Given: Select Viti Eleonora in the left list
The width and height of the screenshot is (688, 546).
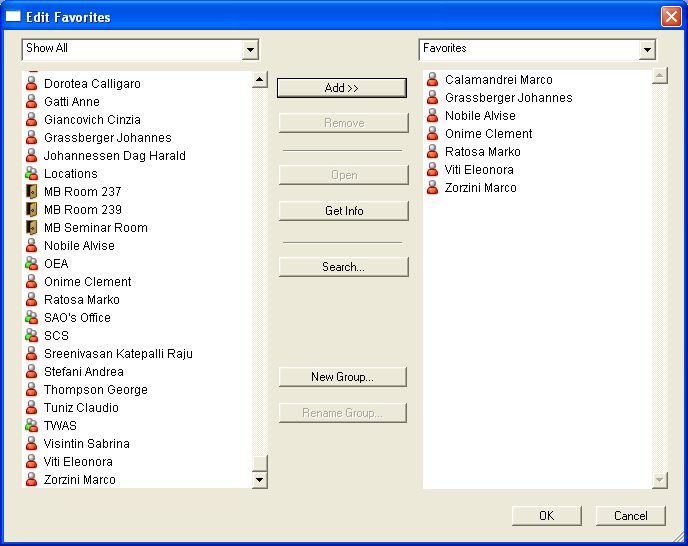Looking at the screenshot, I should [78, 461].
